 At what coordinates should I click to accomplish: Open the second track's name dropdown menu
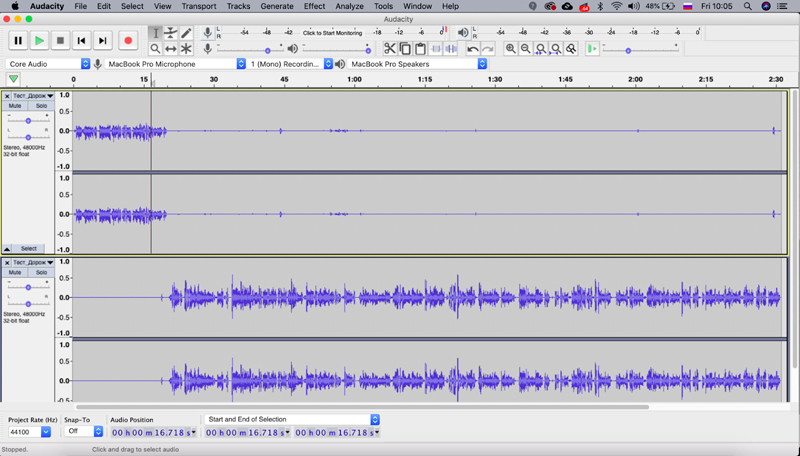click(33, 262)
